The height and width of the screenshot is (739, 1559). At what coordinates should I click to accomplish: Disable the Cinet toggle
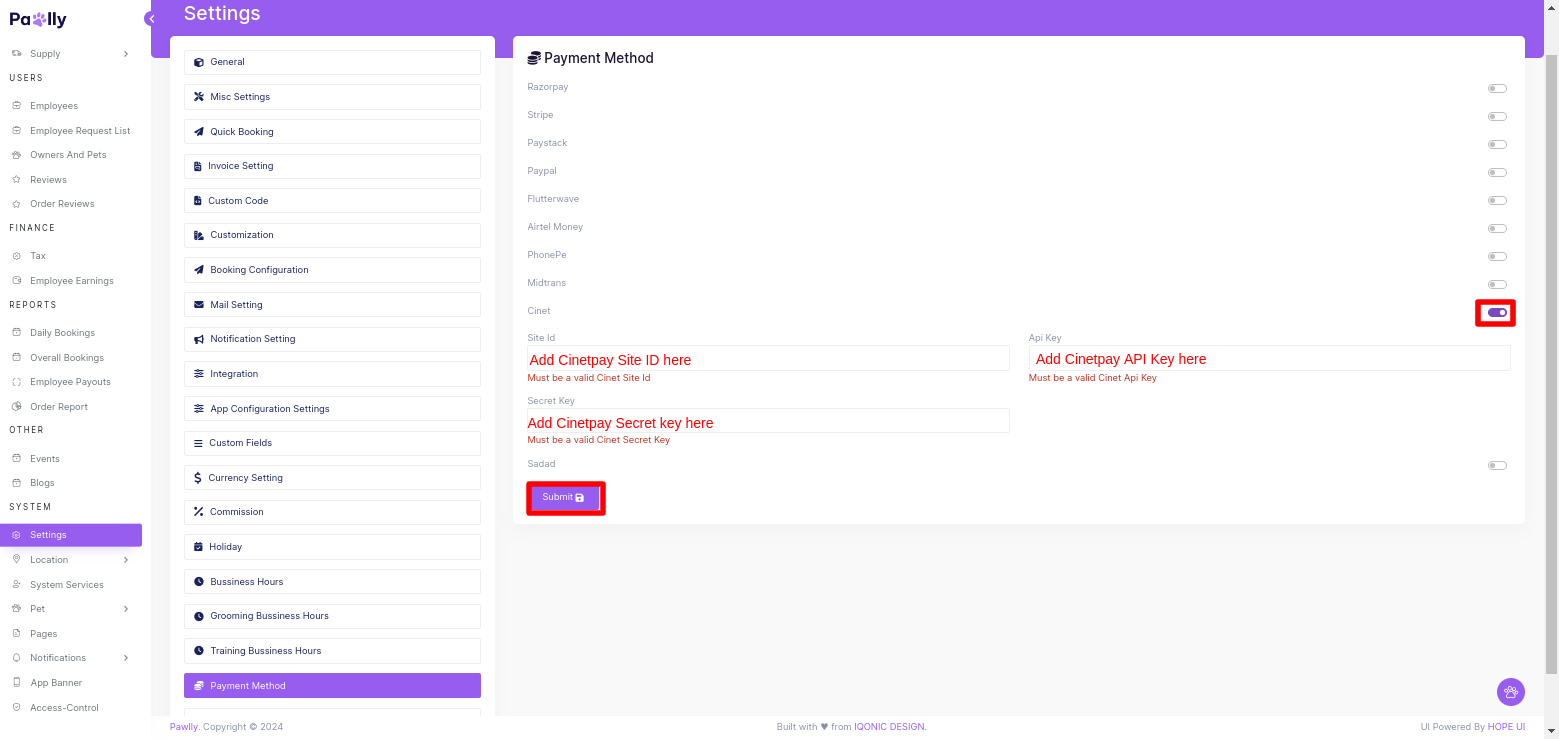tap(1497, 312)
